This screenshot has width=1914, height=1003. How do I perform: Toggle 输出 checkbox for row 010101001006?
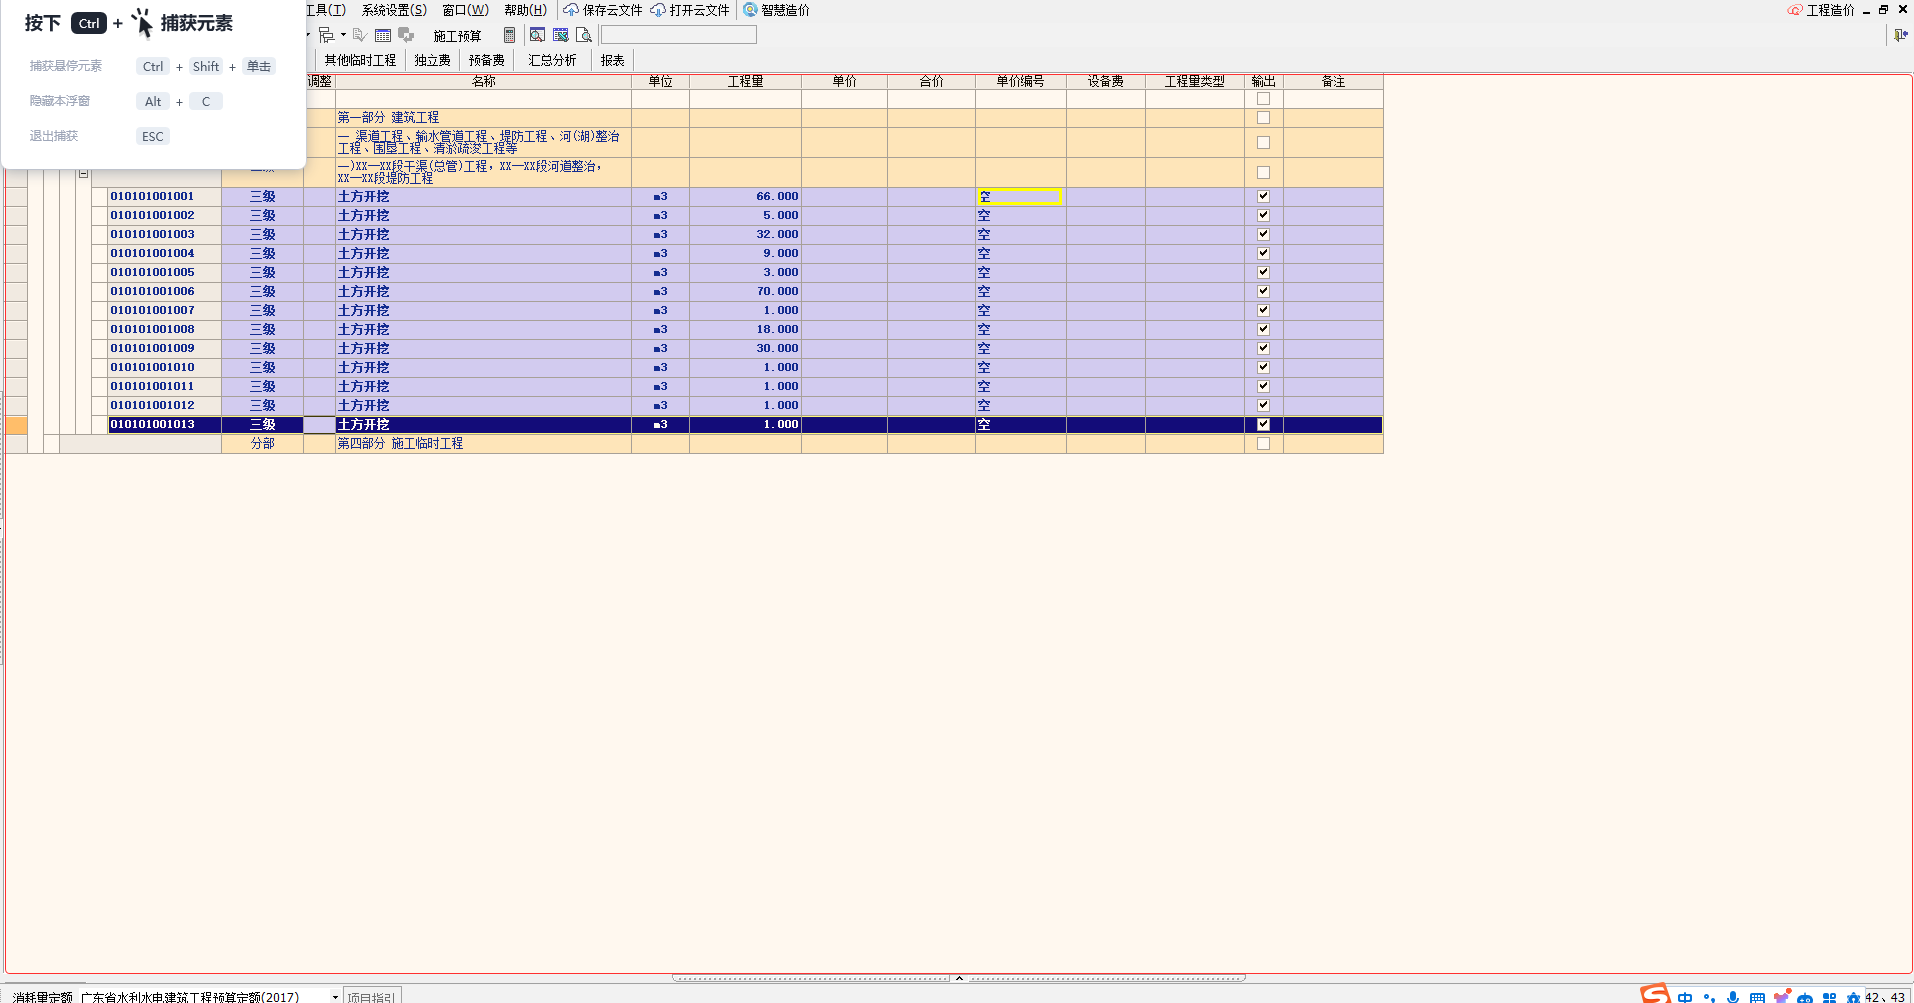click(1263, 292)
